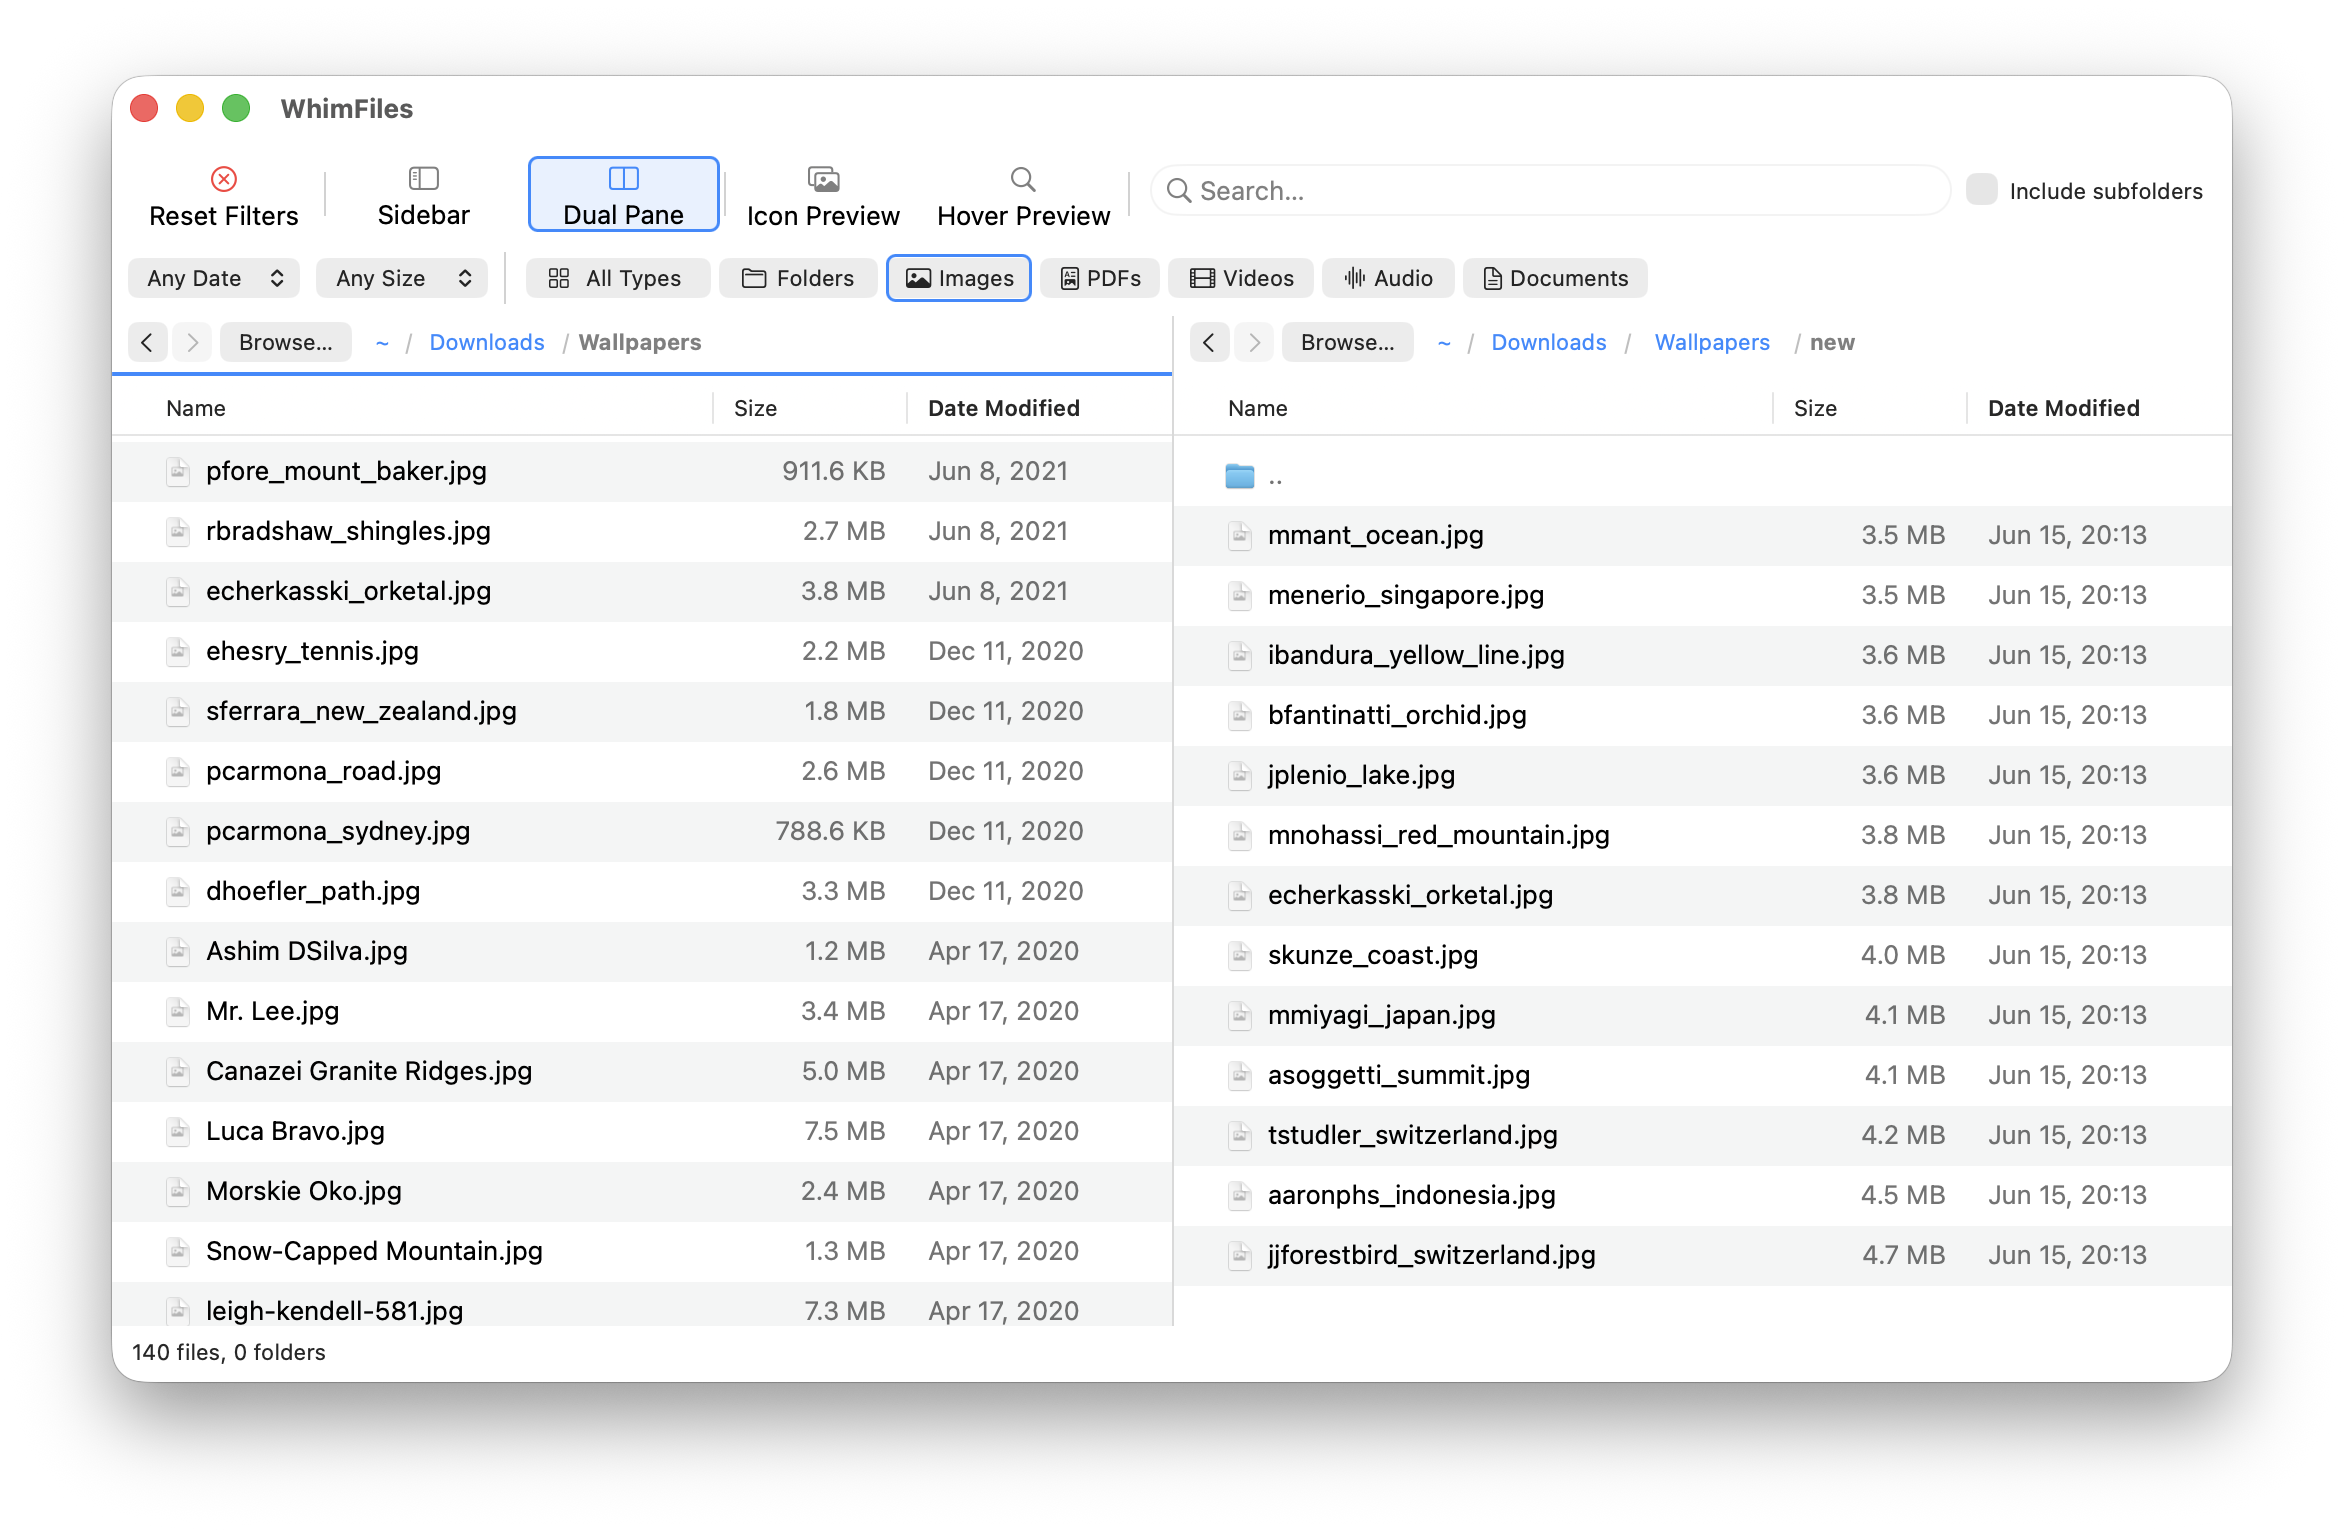Go back in the left pane

pos(147,342)
